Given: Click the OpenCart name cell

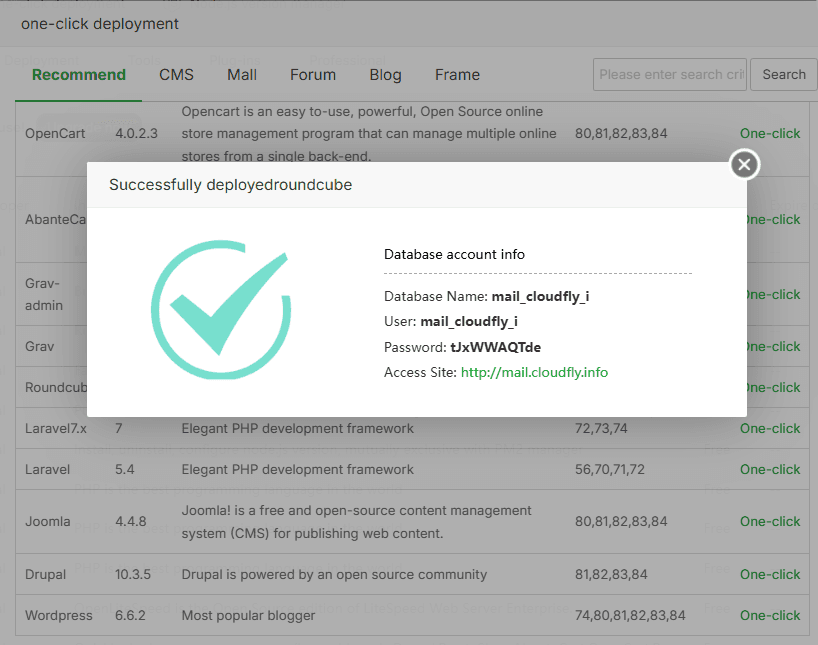Looking at the screenshot, I should [55, 134].
